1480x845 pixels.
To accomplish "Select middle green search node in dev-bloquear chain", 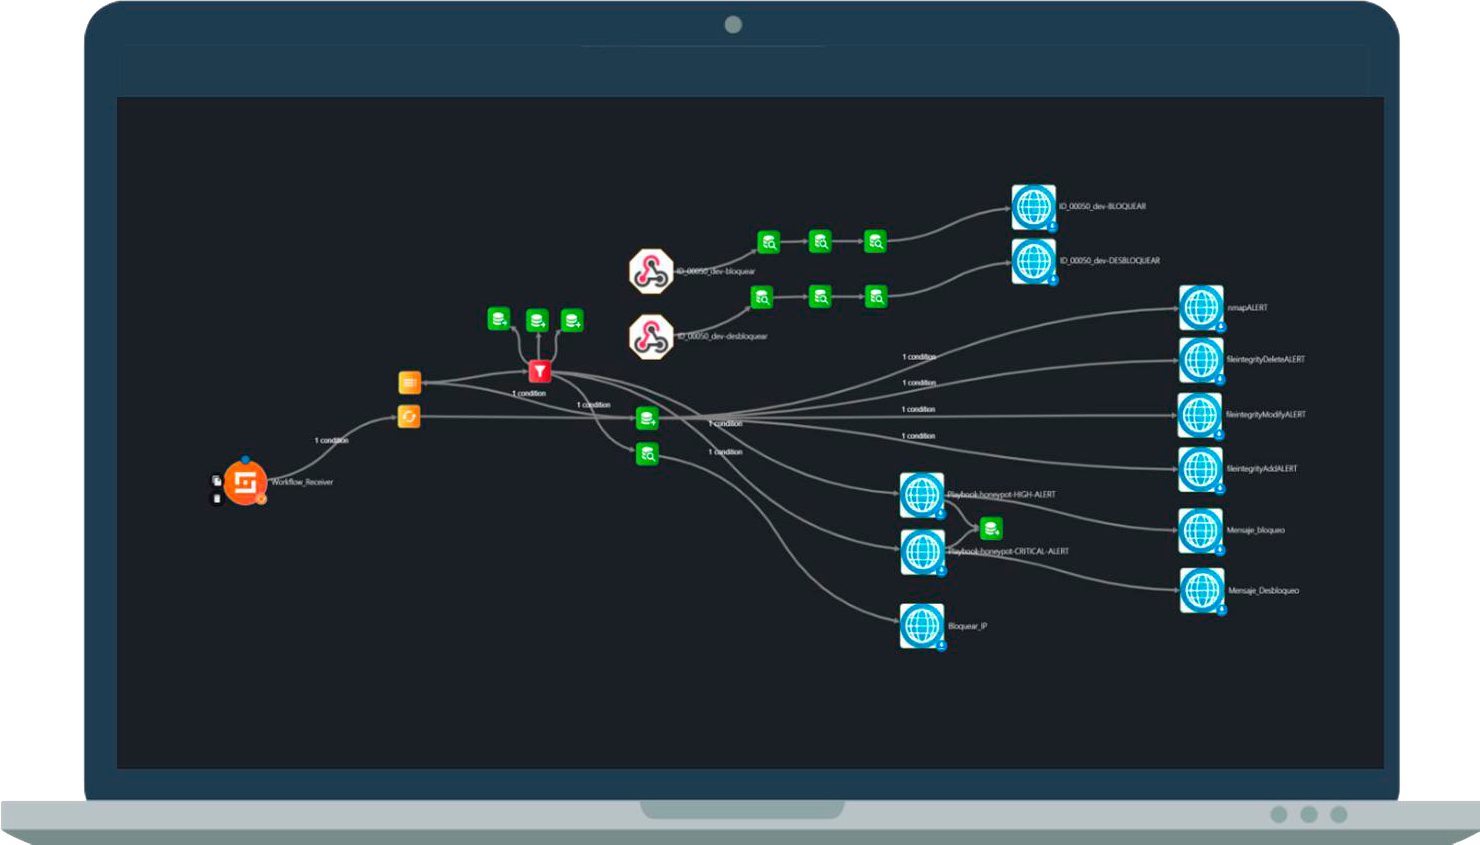I will (820, 241).
